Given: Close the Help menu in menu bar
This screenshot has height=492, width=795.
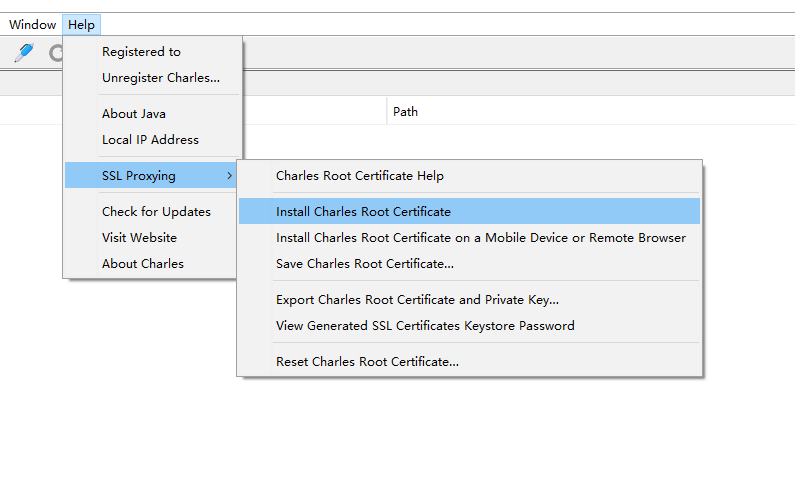Looking at the screenshot, I should pyautogui.click(x=82, y=24).
